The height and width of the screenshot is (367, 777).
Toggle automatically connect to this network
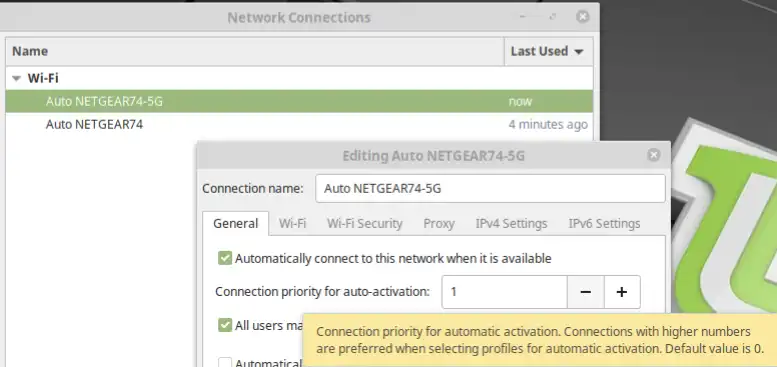click(x=225, y=258)
